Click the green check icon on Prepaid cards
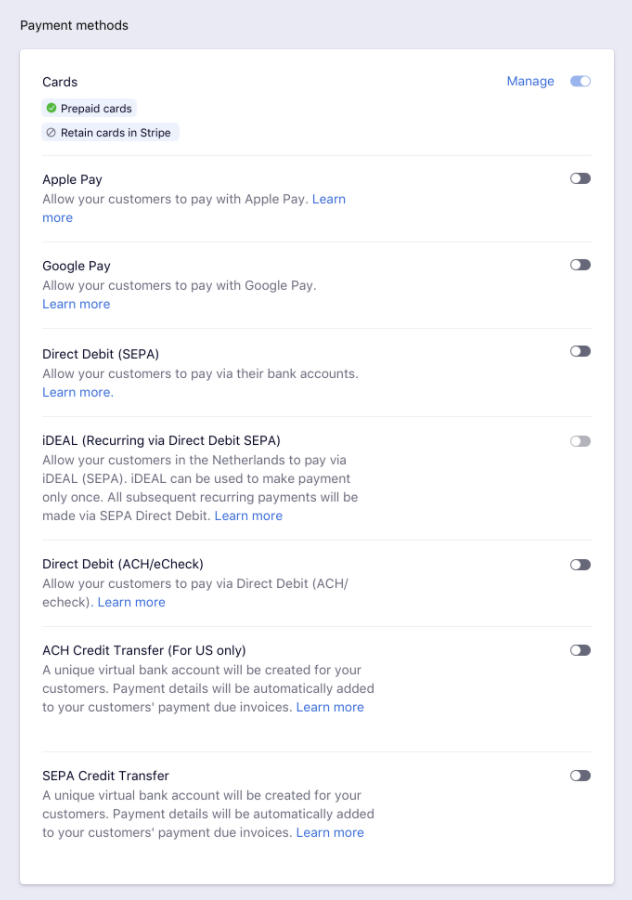 click(x=51, y=108)
